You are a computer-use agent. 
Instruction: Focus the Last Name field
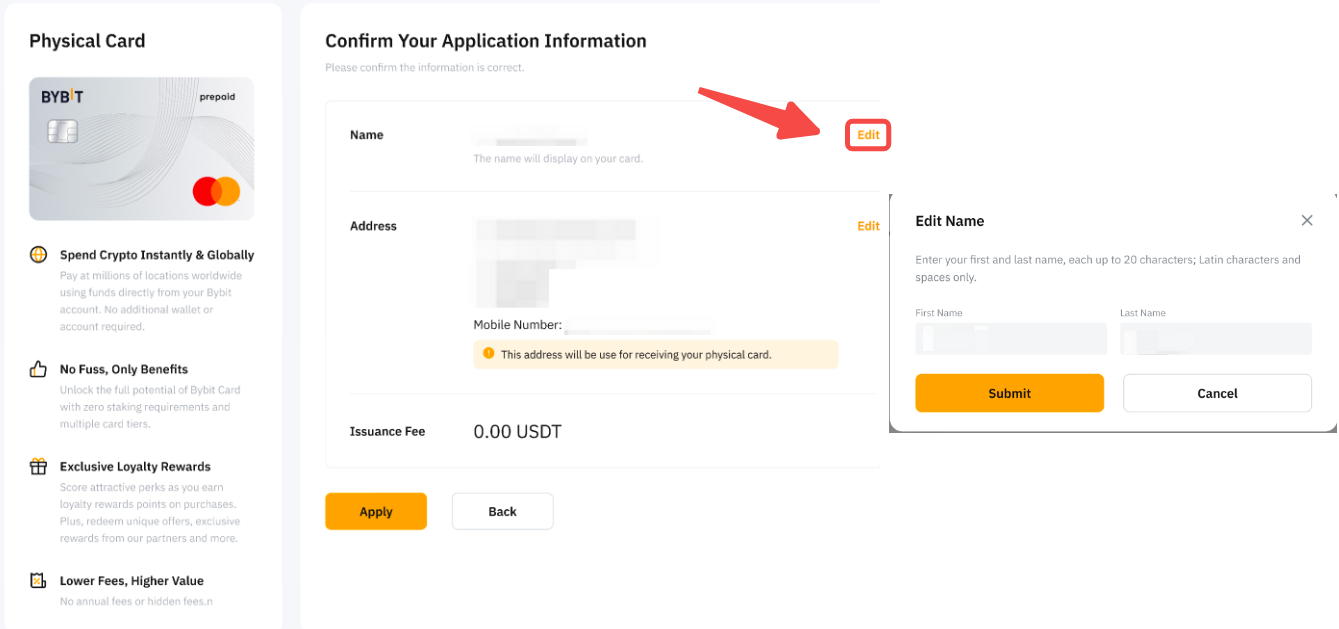(1215, 339)
